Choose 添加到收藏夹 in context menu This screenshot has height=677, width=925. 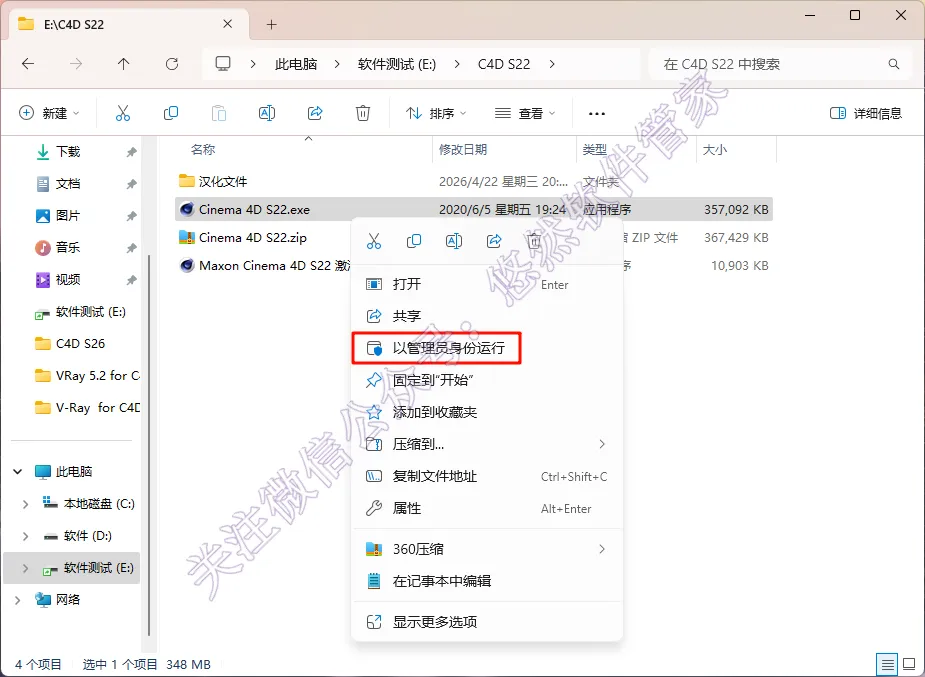[x=487, y=412]
